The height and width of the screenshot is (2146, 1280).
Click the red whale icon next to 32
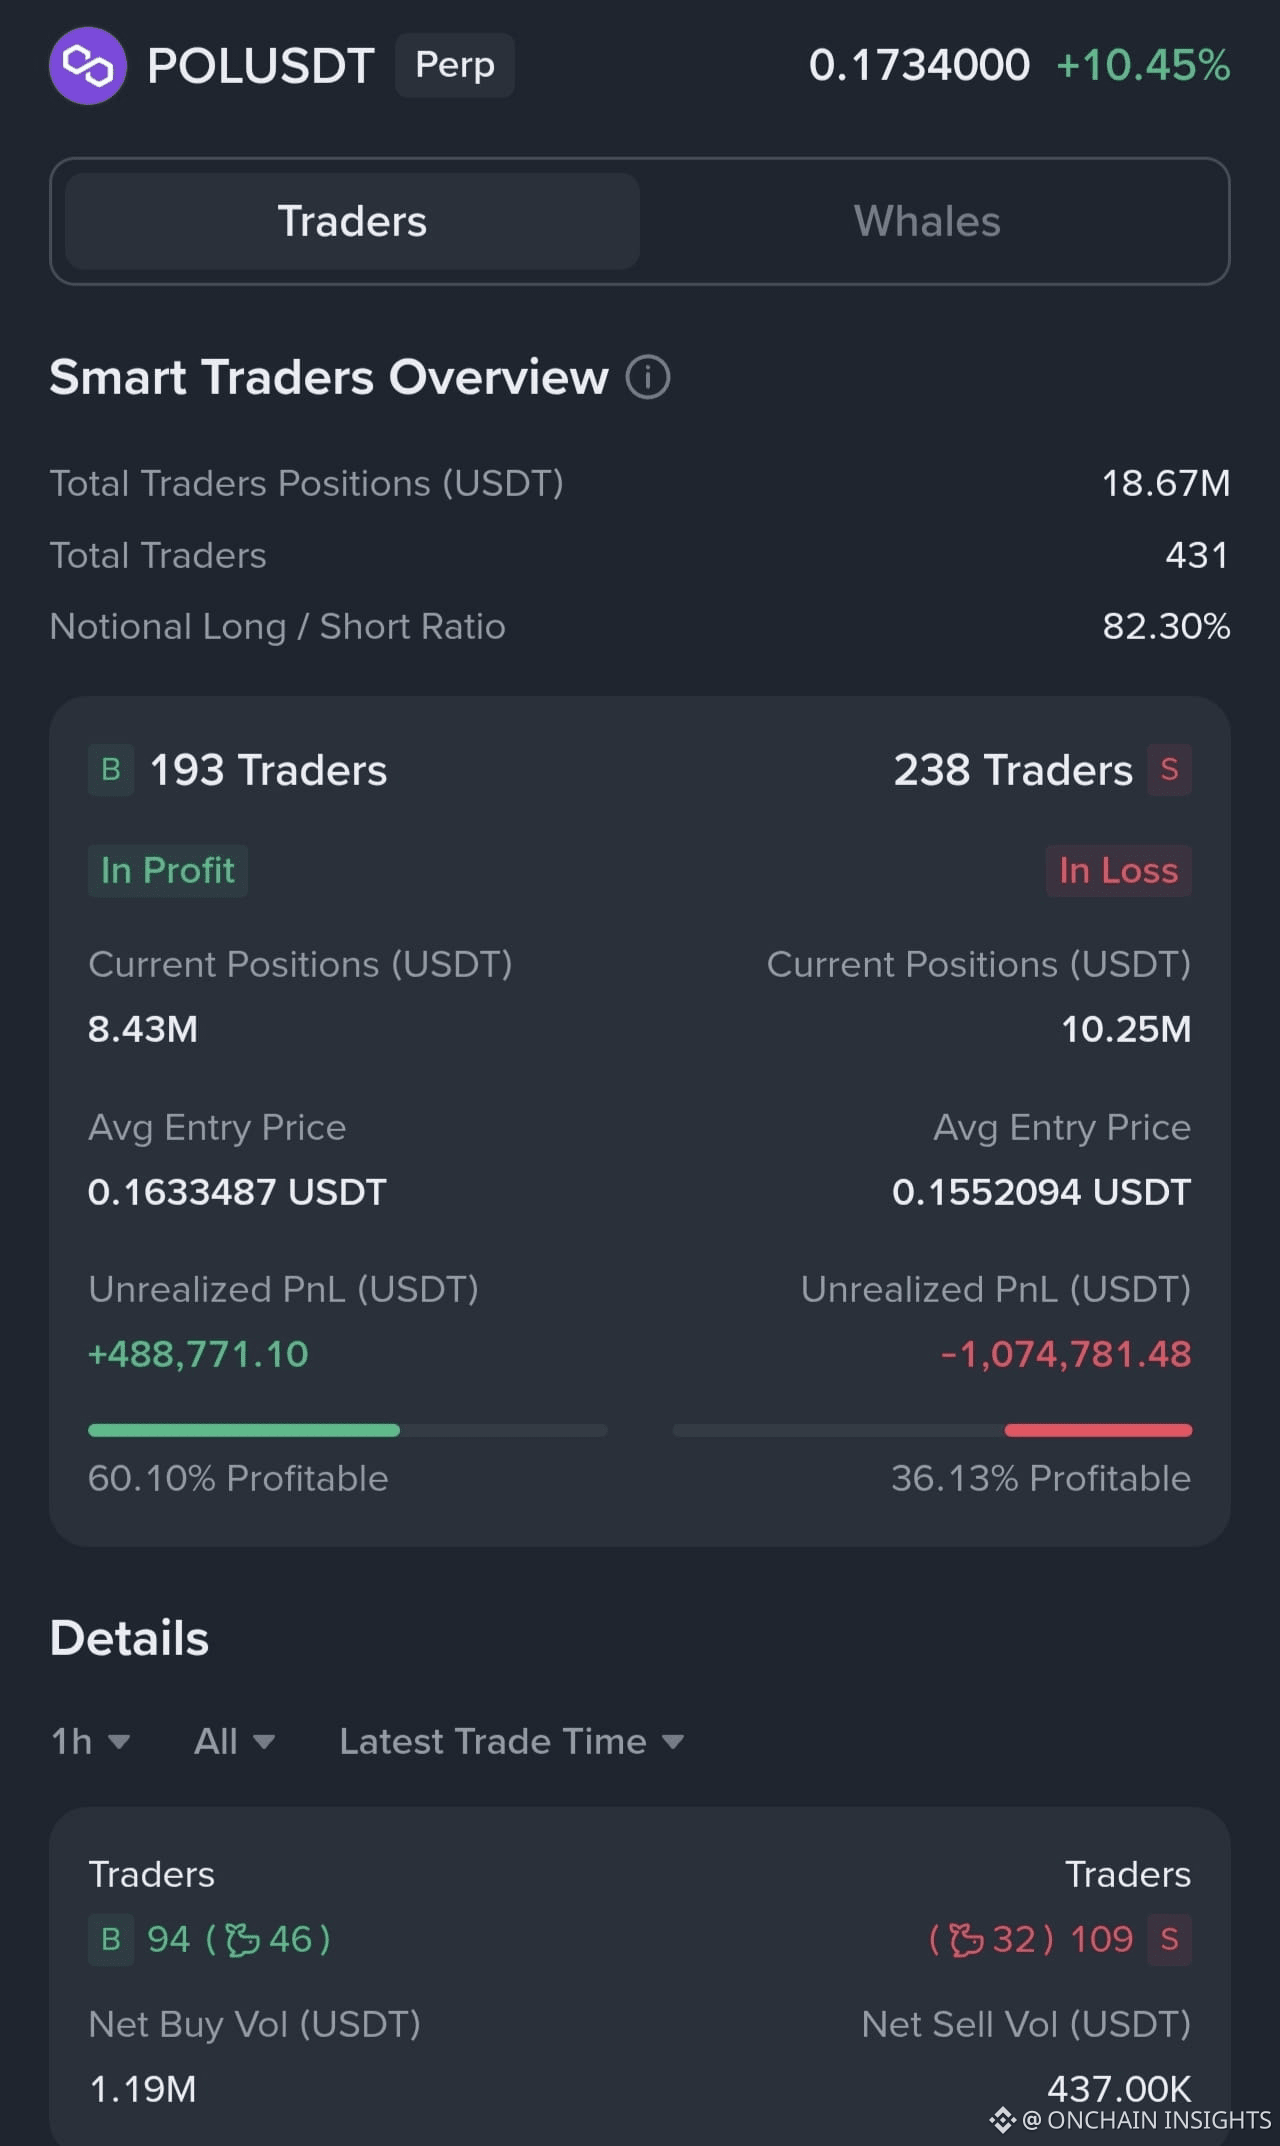click(966, 1940)
